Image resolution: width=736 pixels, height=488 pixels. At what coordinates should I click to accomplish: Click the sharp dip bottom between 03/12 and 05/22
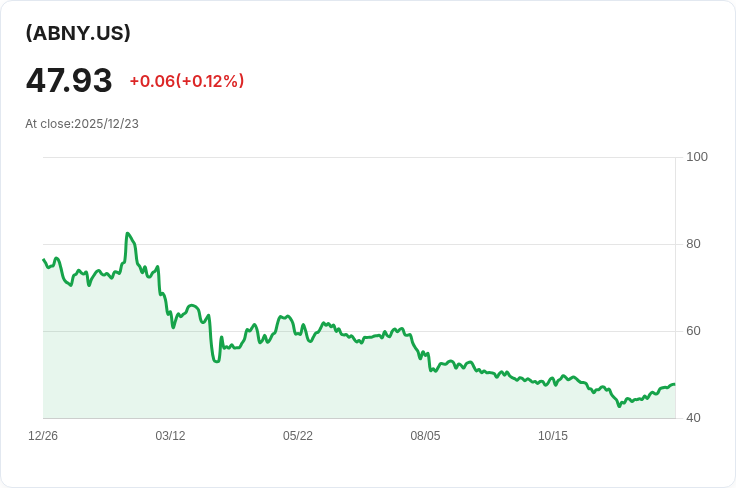[x=216, y=361]
